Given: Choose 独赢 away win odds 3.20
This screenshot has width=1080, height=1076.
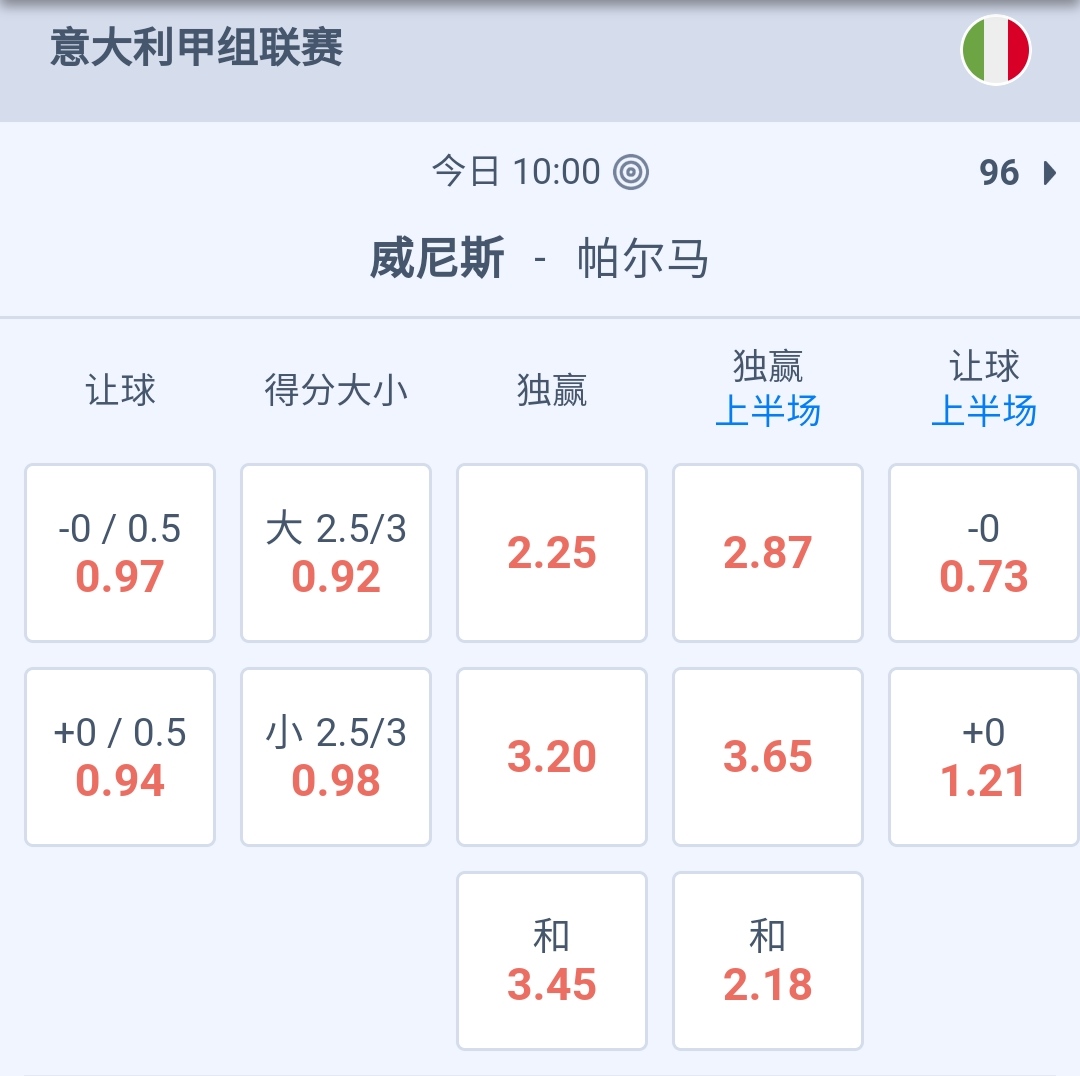Looking at the screenshot, I should click(552, 757).
